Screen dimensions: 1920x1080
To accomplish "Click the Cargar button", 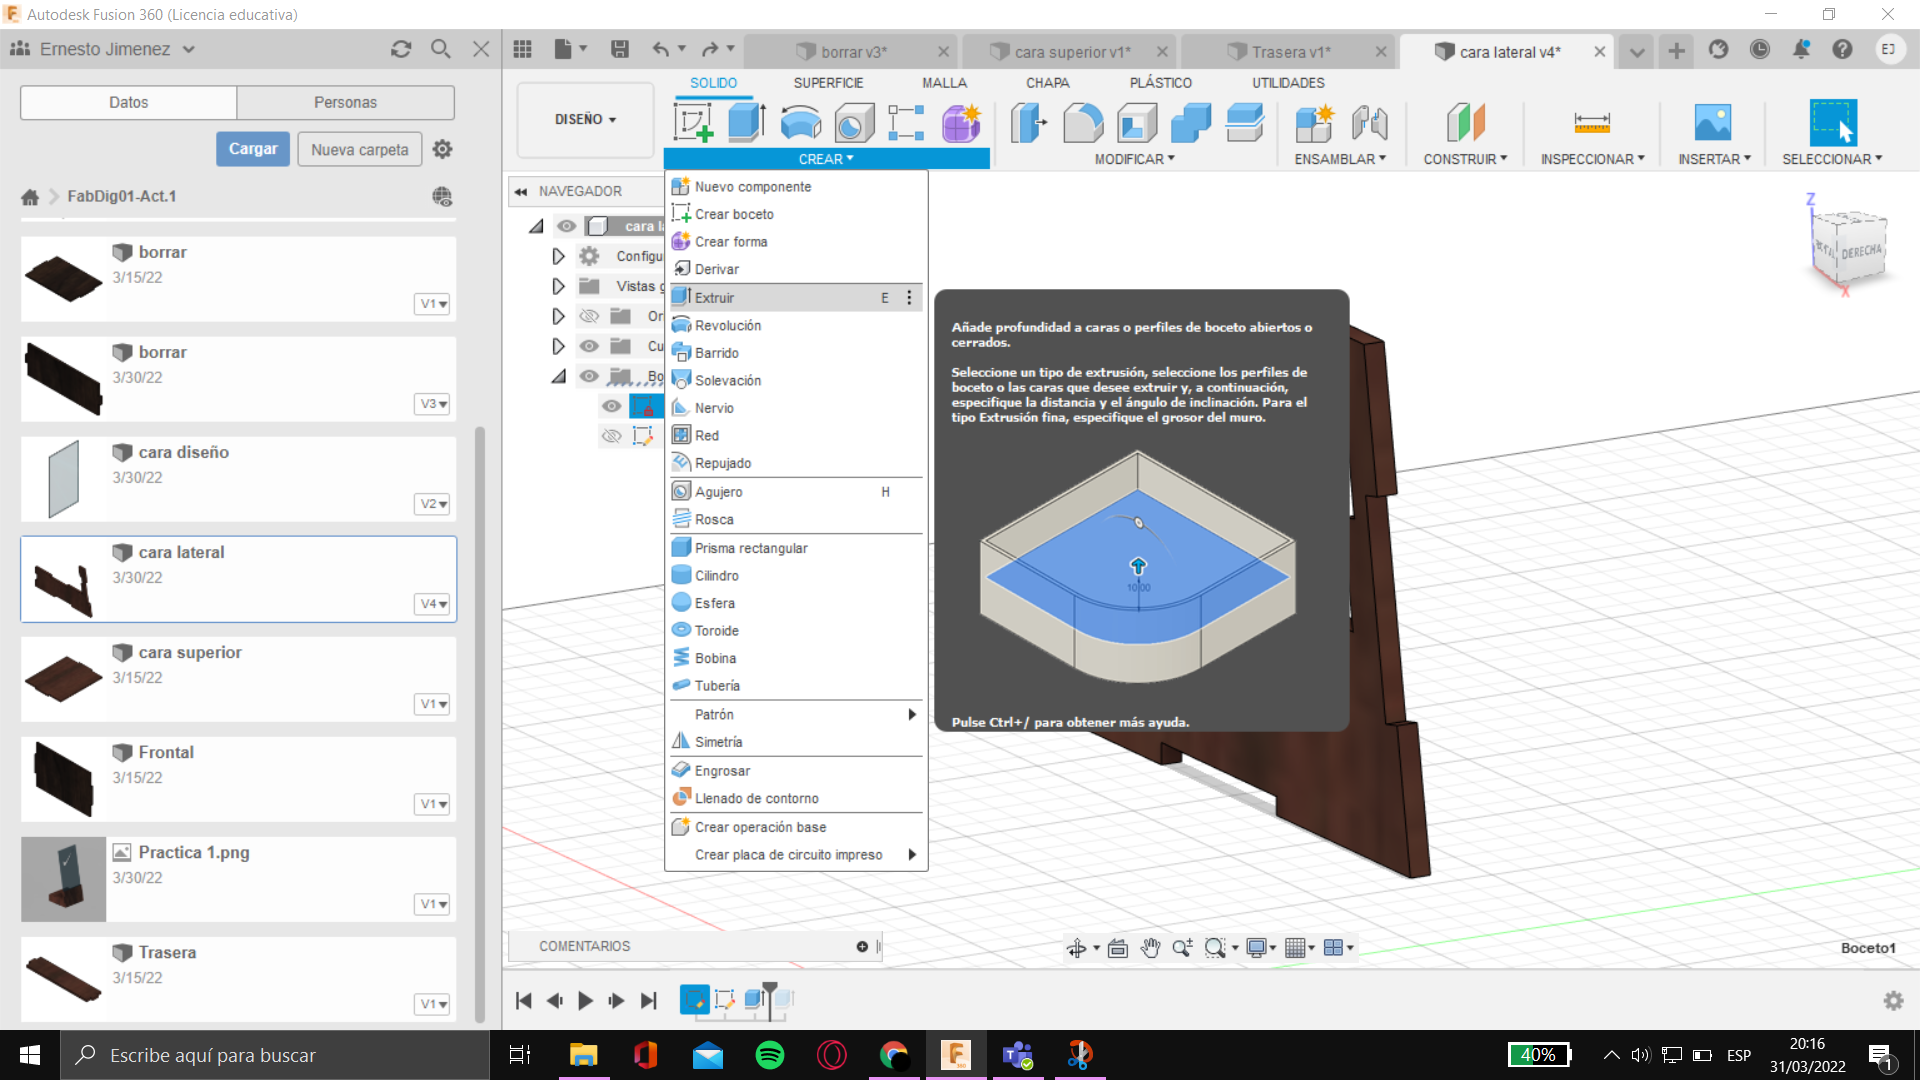I will pos(252,149).
